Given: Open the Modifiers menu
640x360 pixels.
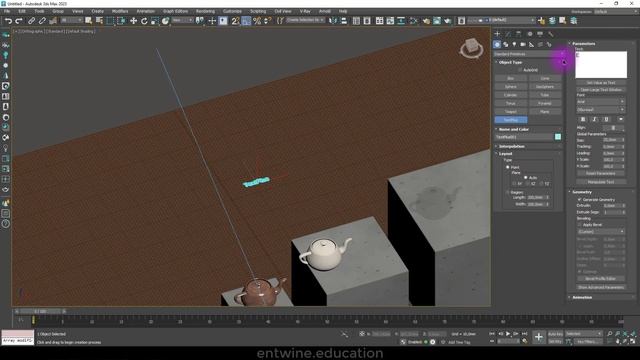Looking at the screenshot, I should click(x=120, y=11).
